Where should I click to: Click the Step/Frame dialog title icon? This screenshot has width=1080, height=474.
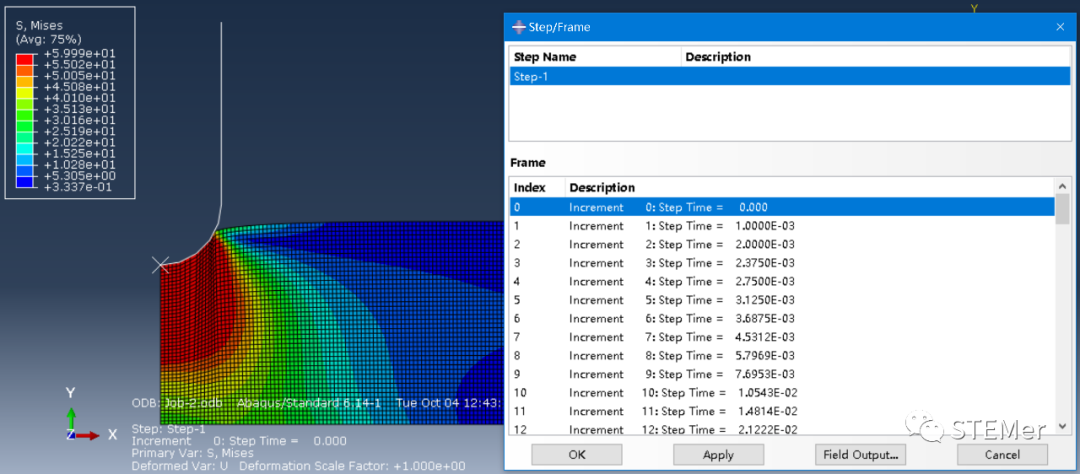(519, 28)
